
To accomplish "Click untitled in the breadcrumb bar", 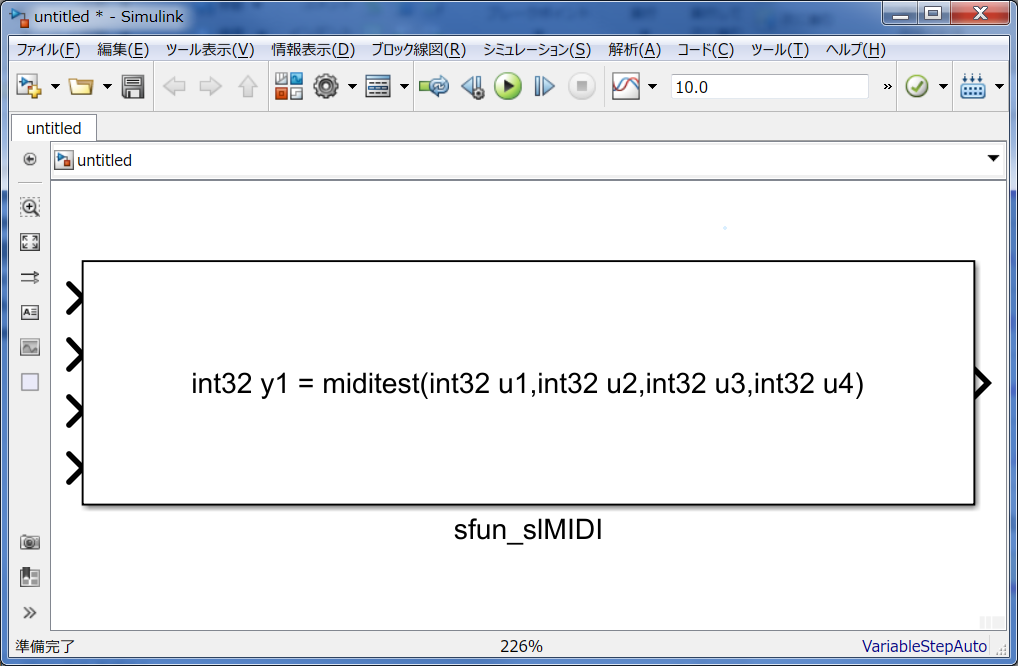I will coord(104,160).
